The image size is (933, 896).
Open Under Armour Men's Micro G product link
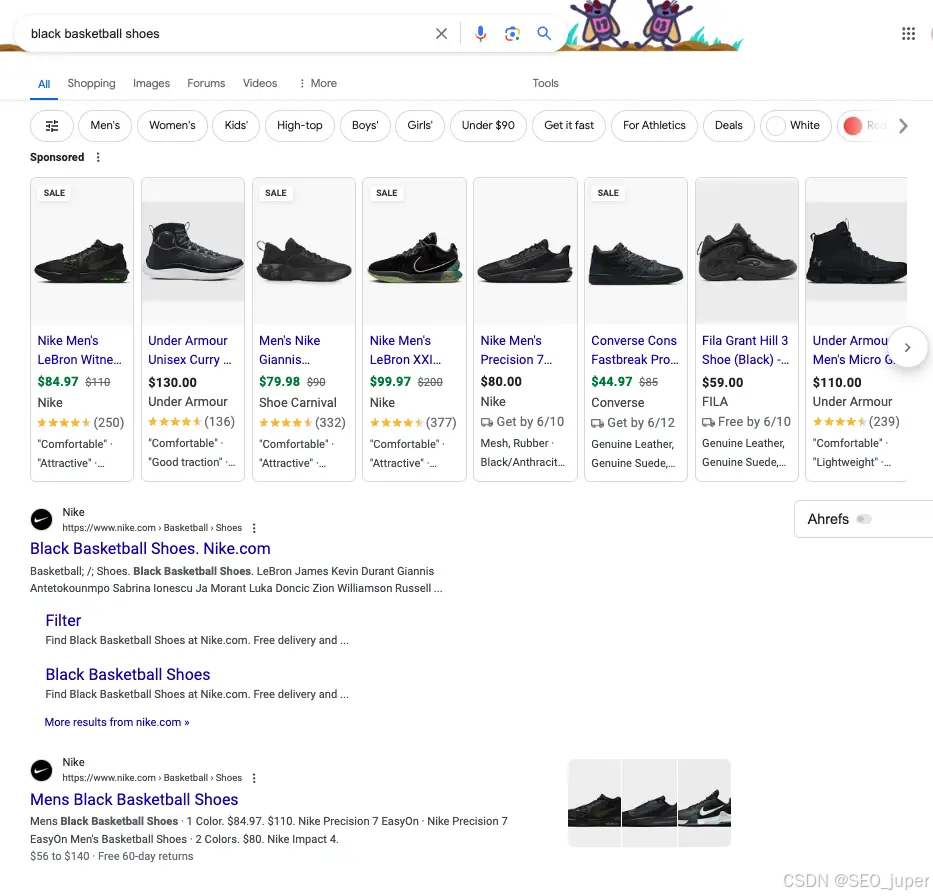pyautogui.click(x=851, y=350)
